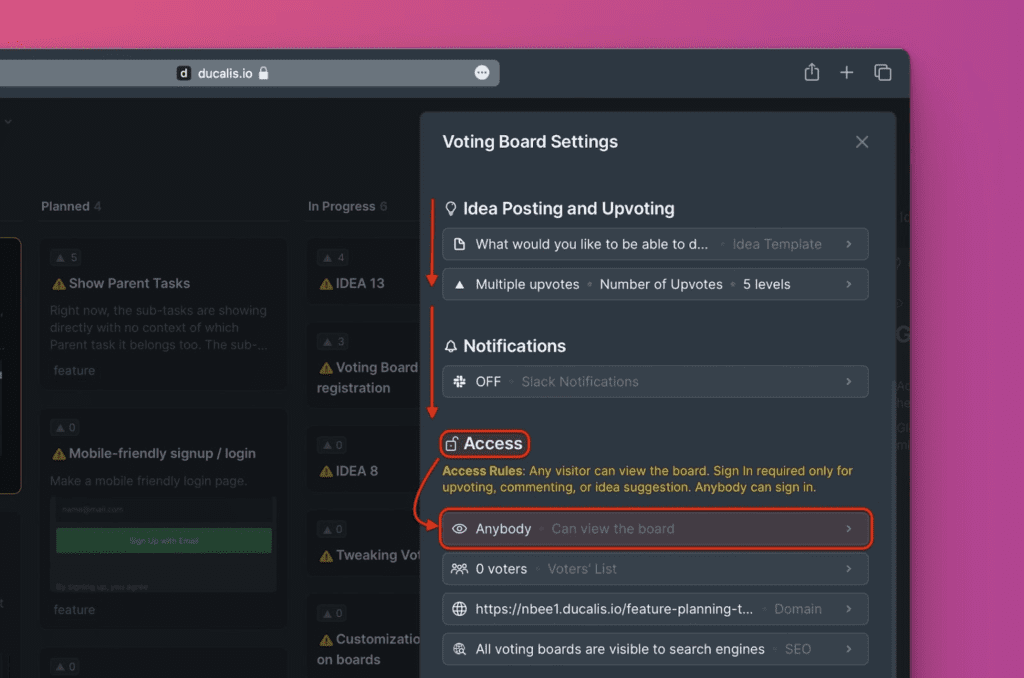Upvote the Show Parent Tasks idea with 5 votes

pos(66,257)
